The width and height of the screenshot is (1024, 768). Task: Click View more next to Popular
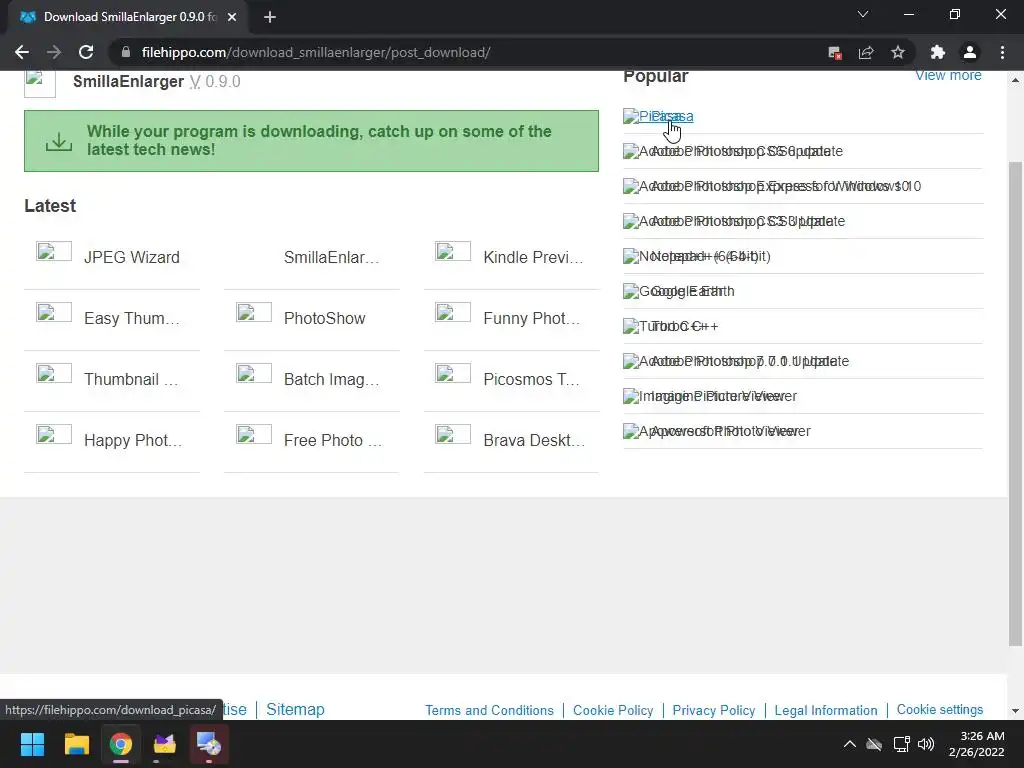point(948,75)
